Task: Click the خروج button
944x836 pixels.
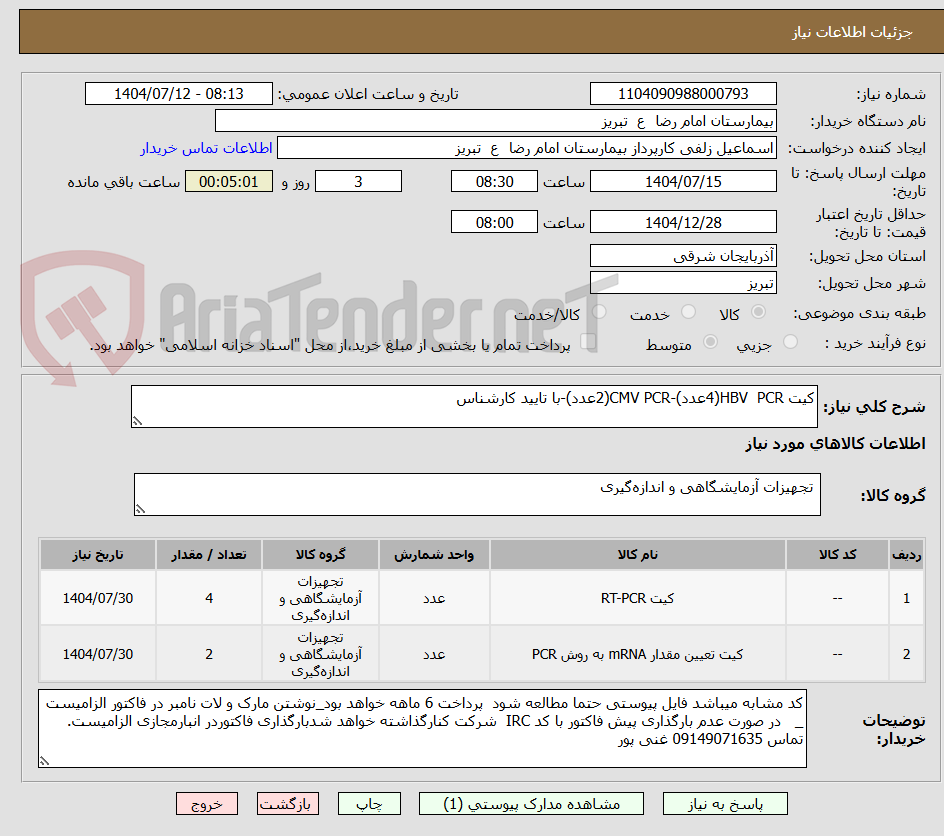Action: click(207, 803)
